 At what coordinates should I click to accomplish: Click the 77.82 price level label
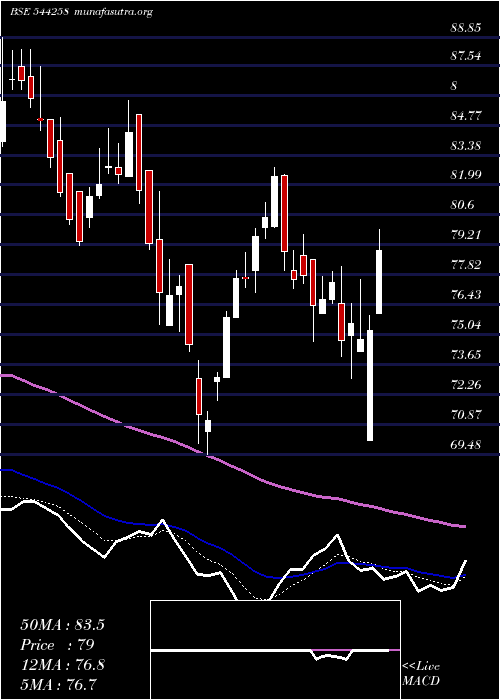click(466, 265)
